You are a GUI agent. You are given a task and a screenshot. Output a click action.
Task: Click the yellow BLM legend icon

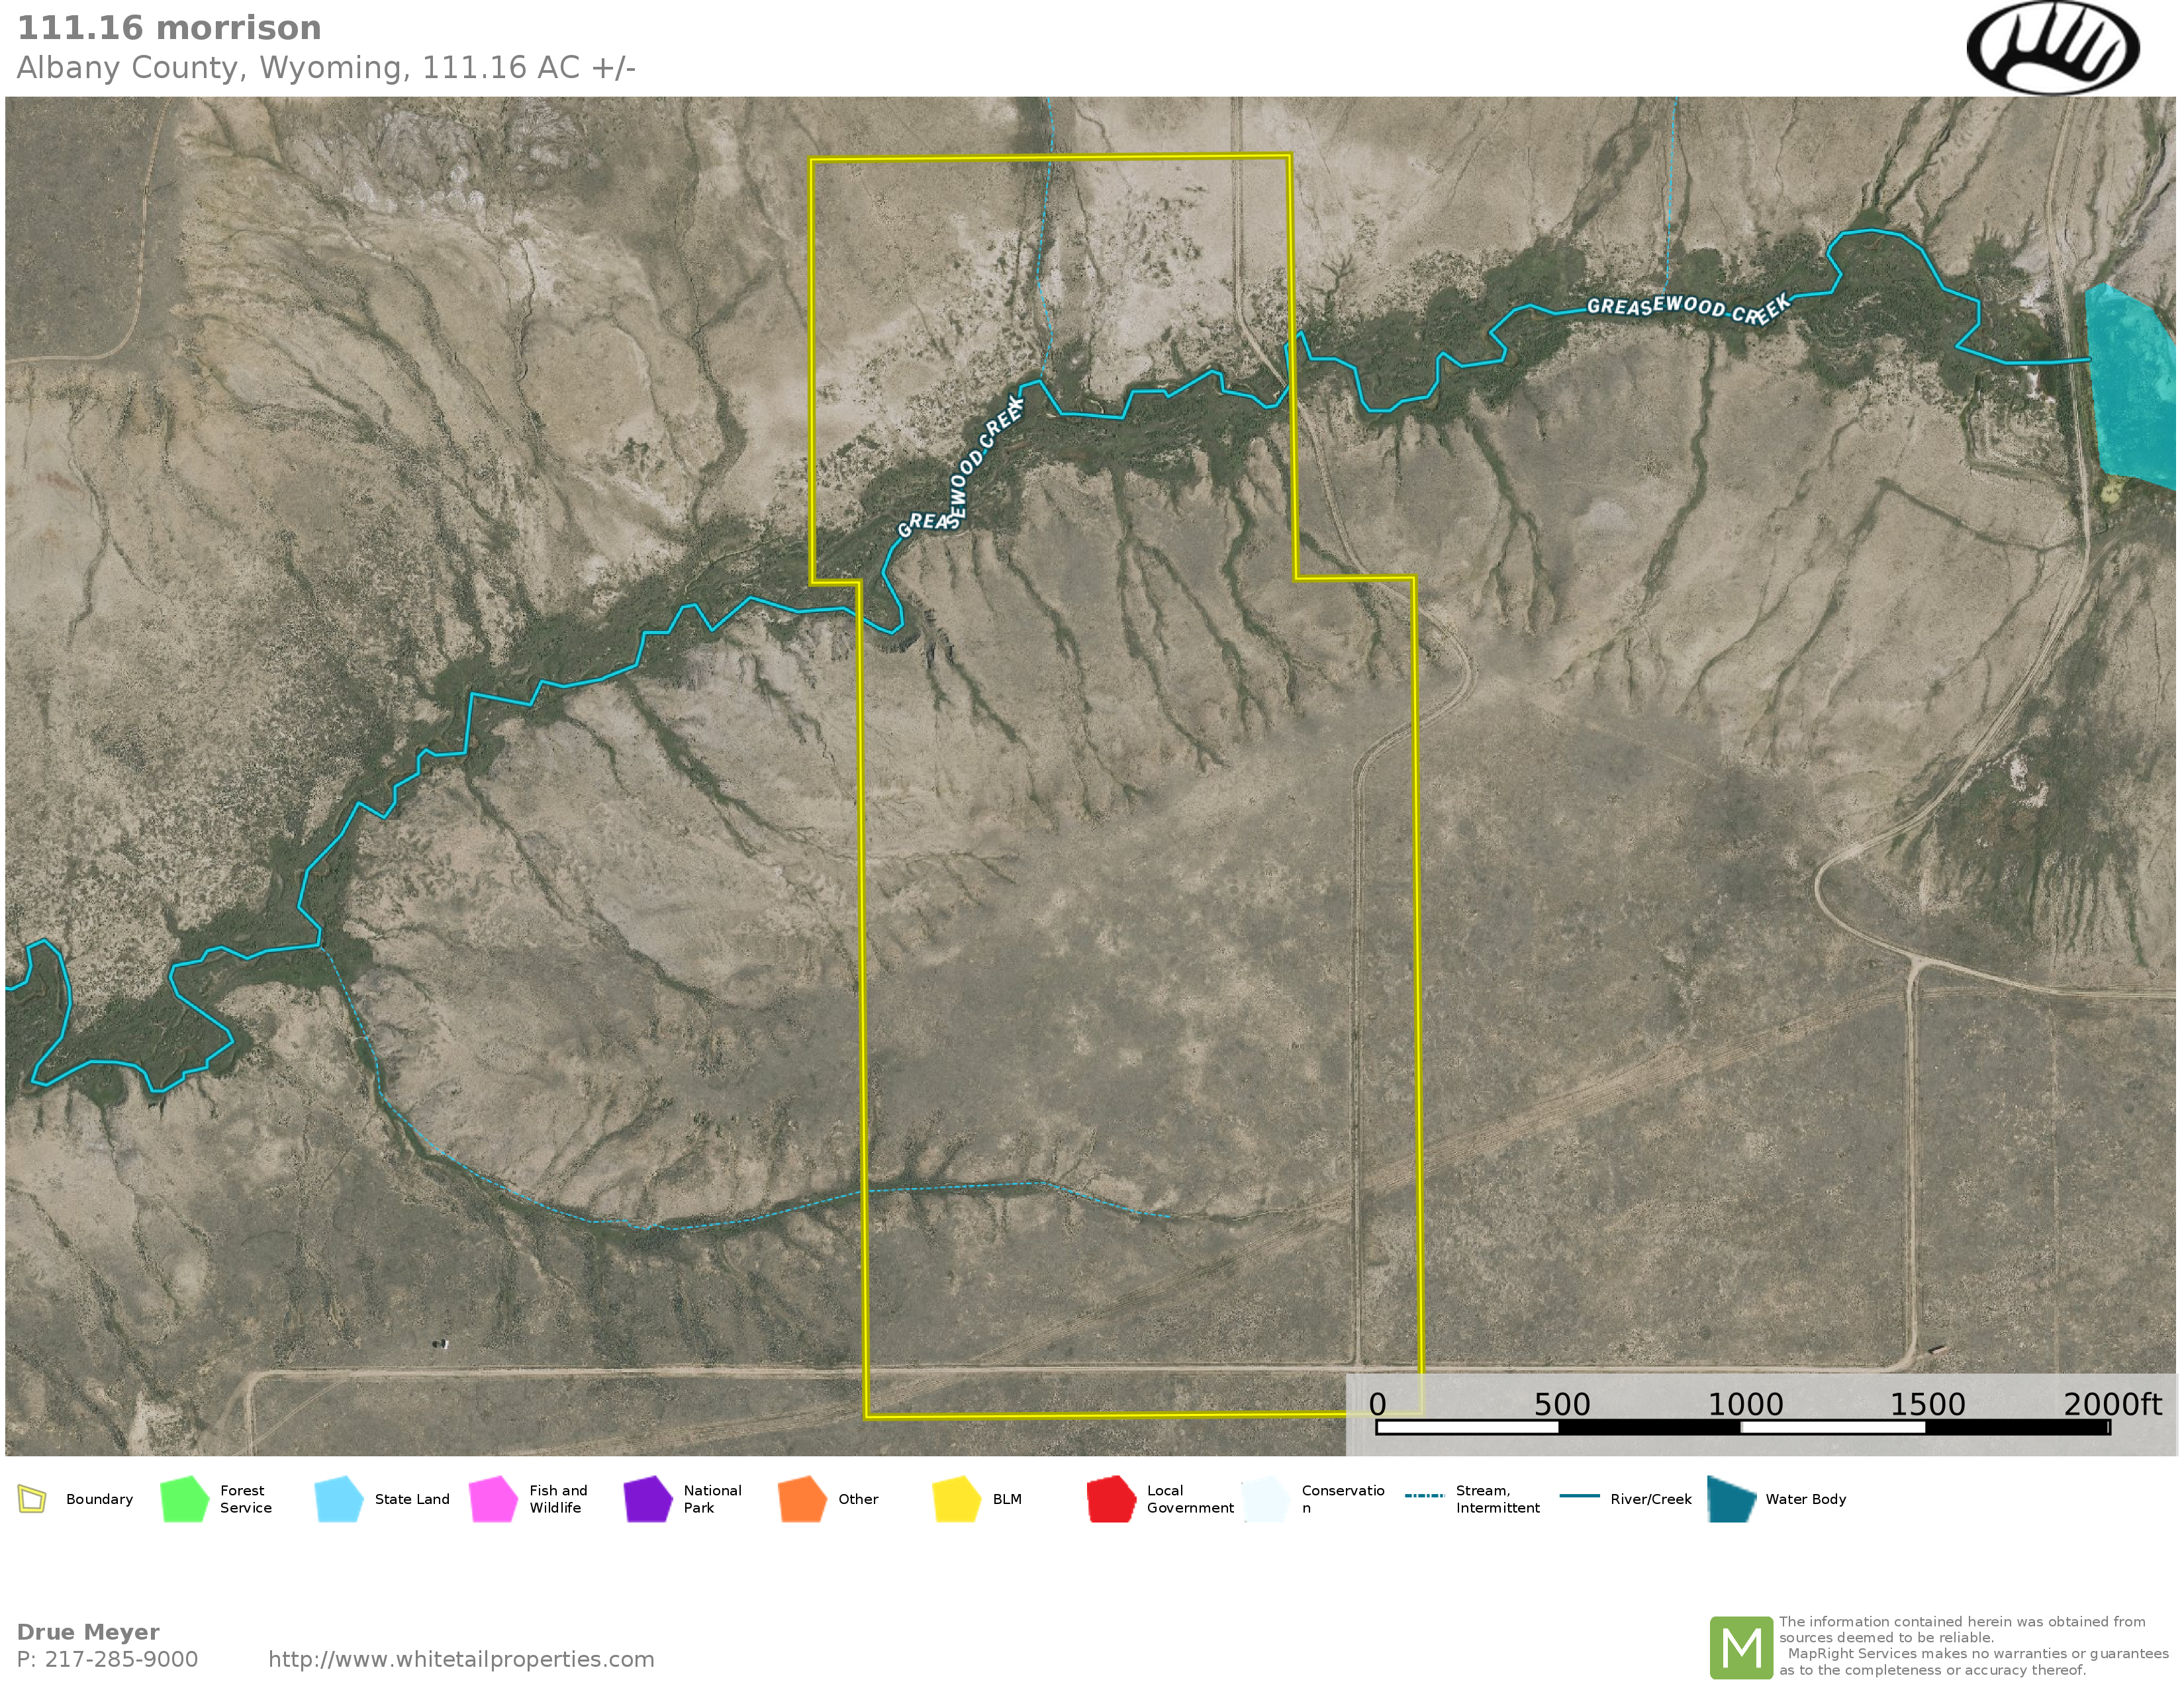point(956,1499)
